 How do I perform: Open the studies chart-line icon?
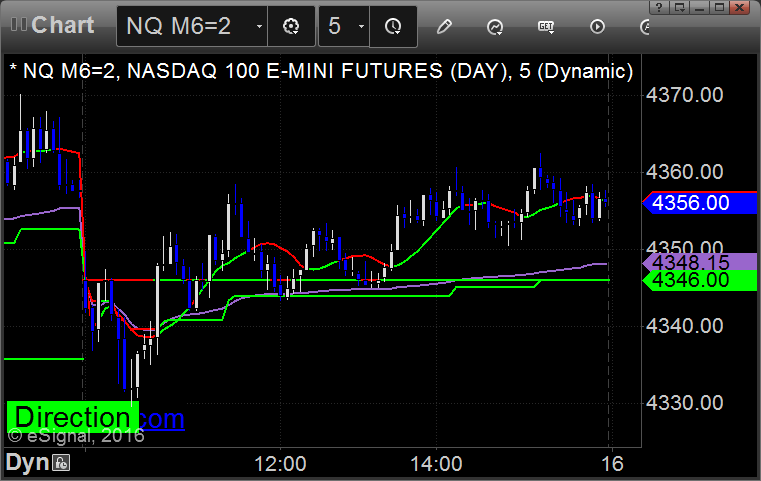pyautogui.click(x=495, y=27)
